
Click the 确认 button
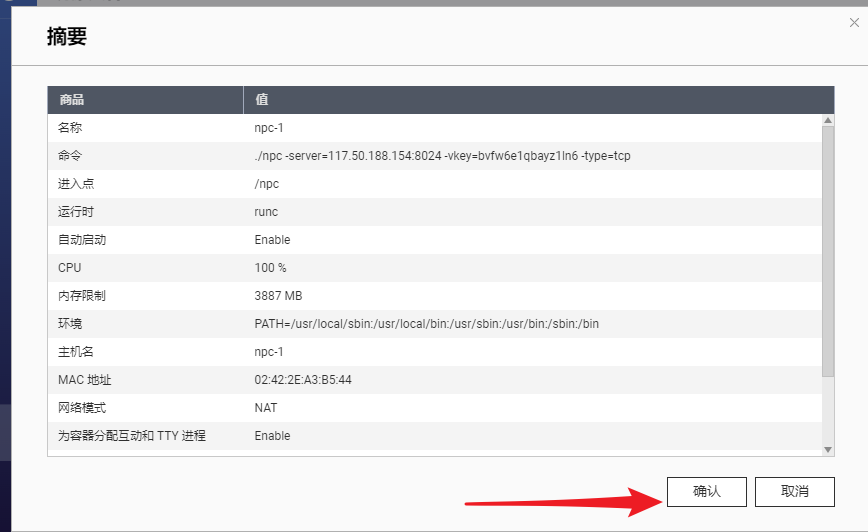point(706,491)
